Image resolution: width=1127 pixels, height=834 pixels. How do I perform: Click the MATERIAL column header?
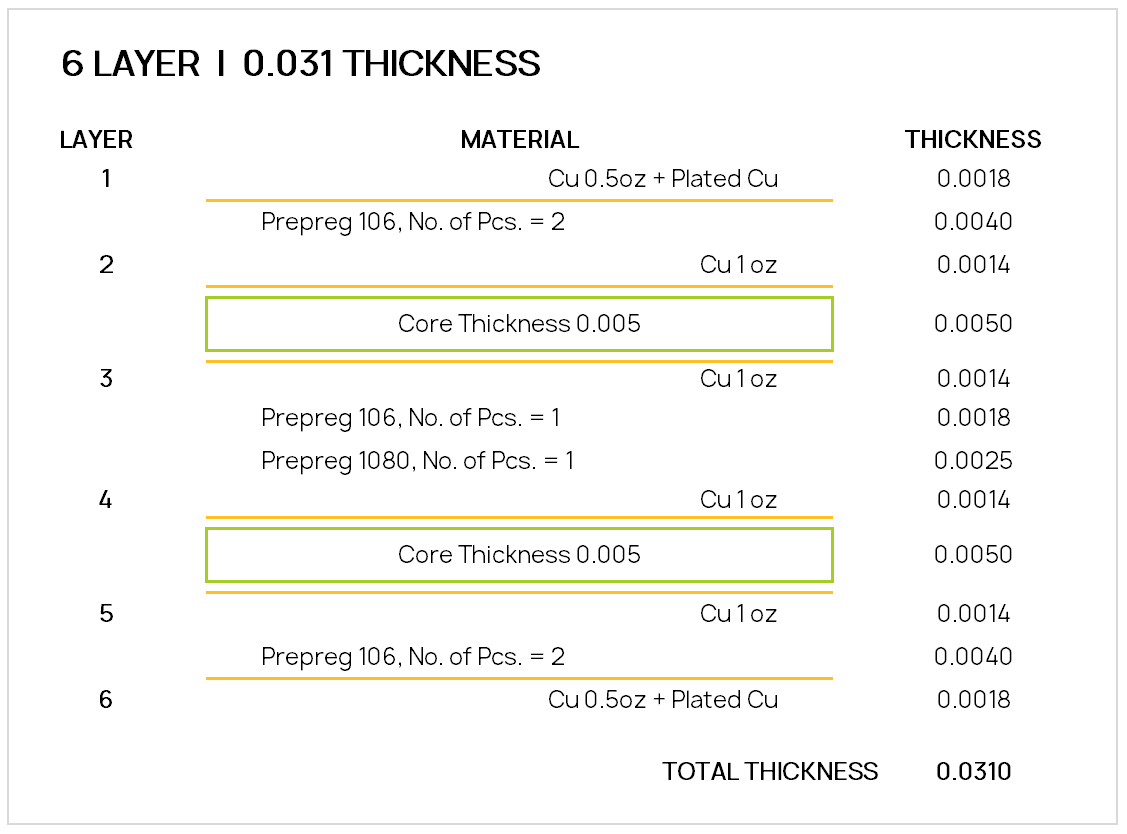click(x=519, y=140)
